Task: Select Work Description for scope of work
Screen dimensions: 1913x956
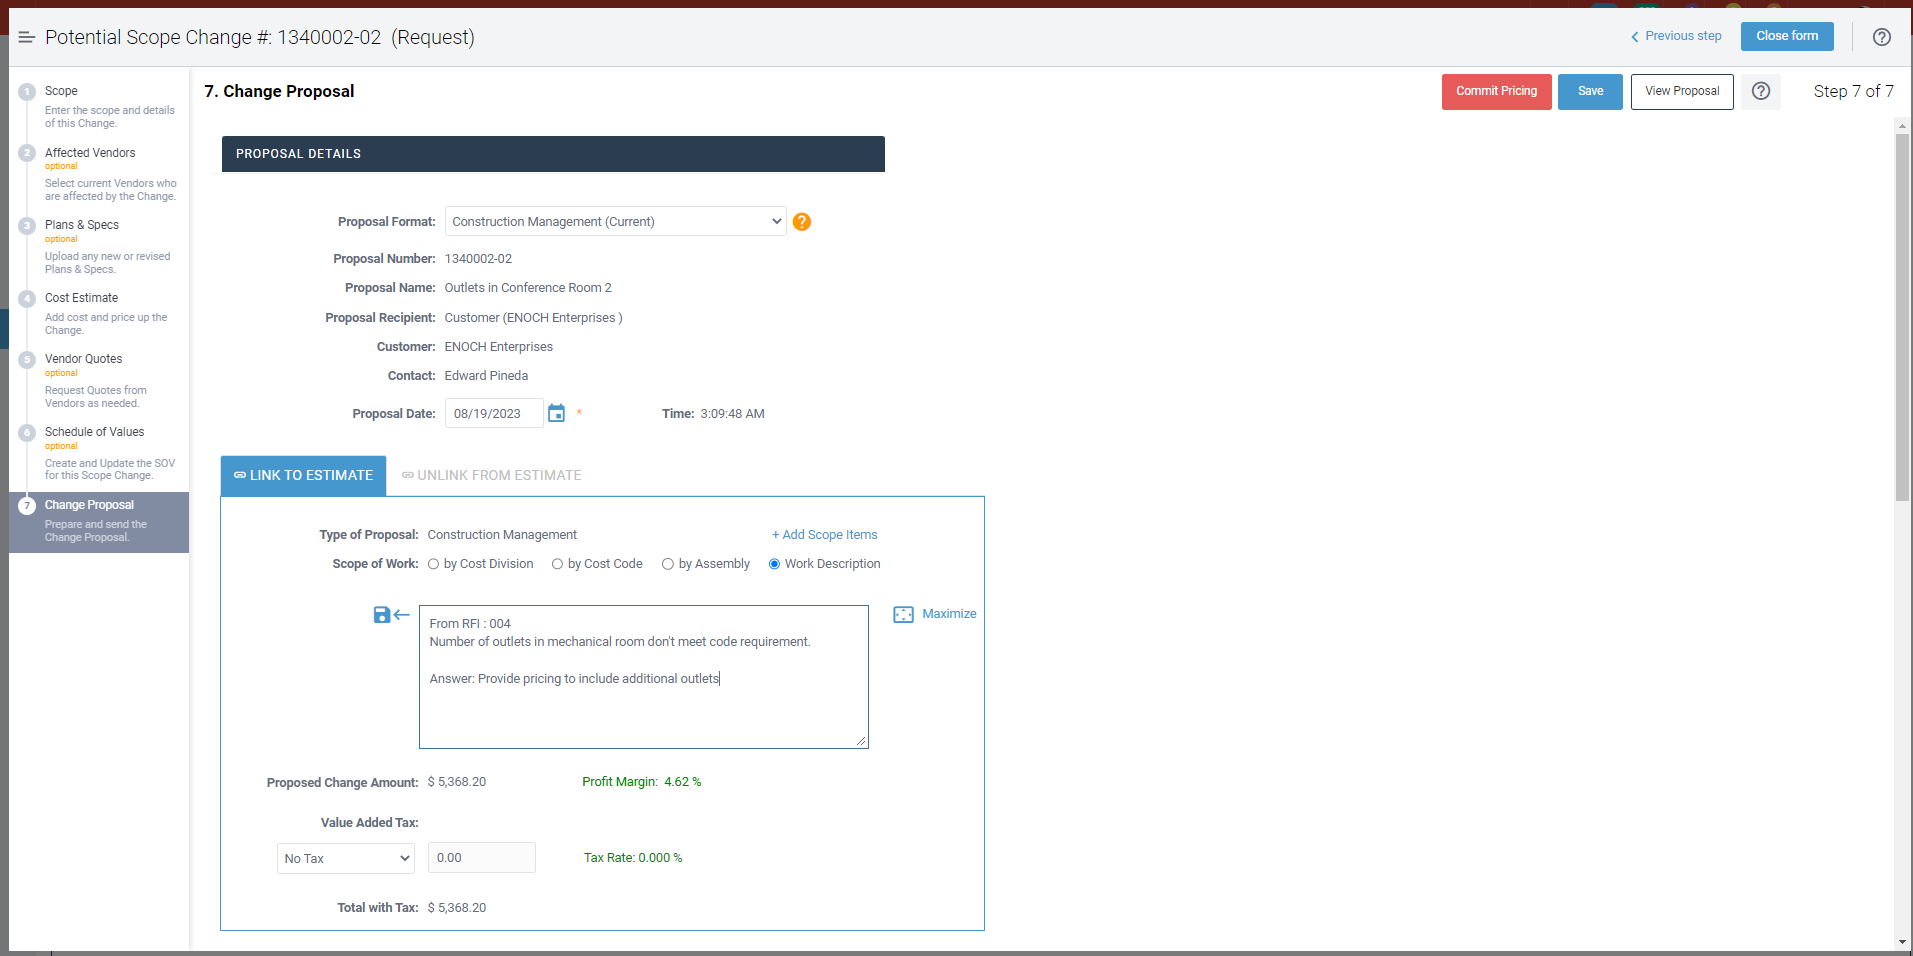Action: 773,563
